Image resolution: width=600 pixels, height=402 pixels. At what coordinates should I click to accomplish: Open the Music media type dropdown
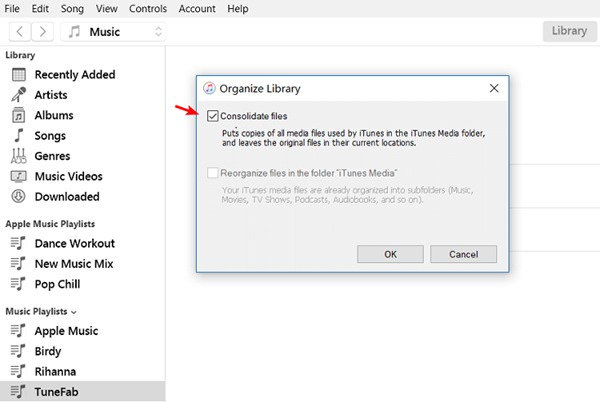[x=113, y=32]
